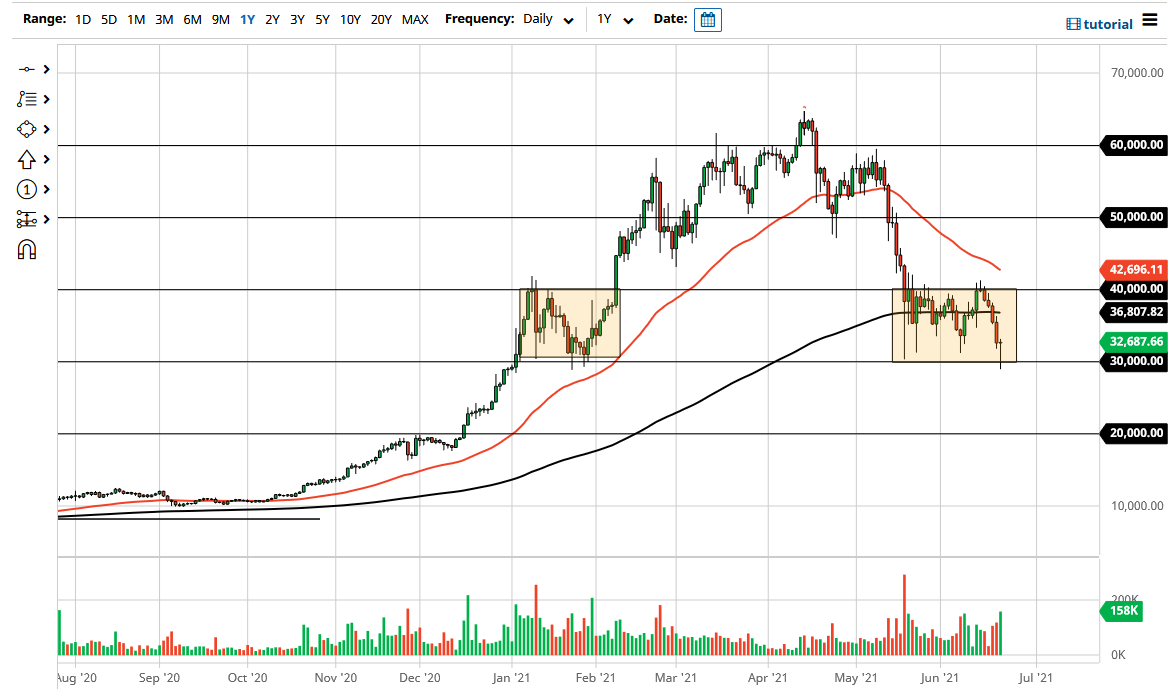Expand the trendline tool options chevron
This screenshot has height=697, width=1175.
click(44, 69)
